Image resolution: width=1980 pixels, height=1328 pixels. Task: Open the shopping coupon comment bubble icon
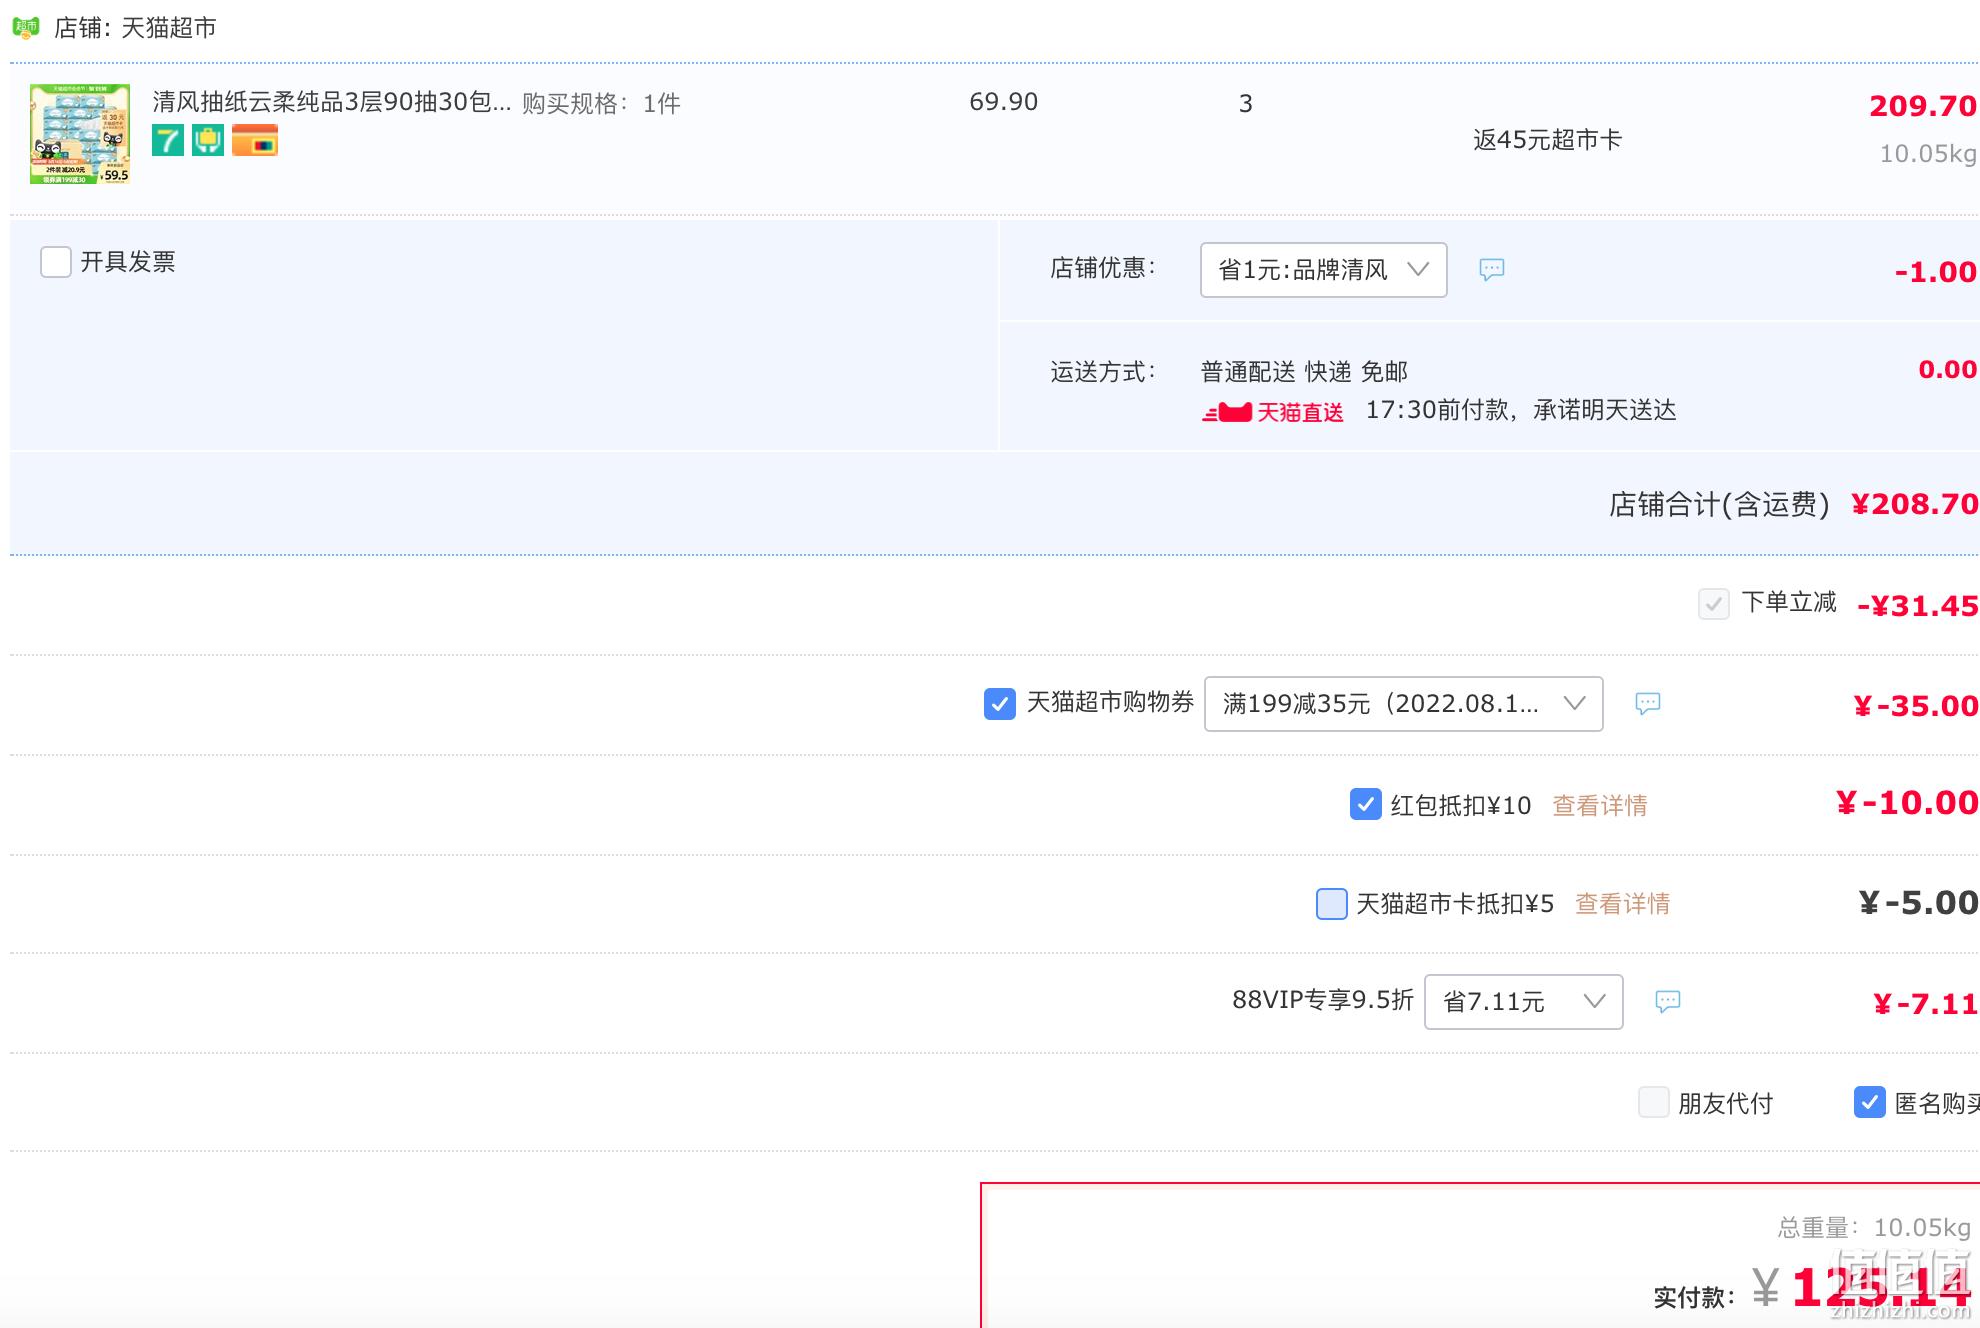(1648, 703)
